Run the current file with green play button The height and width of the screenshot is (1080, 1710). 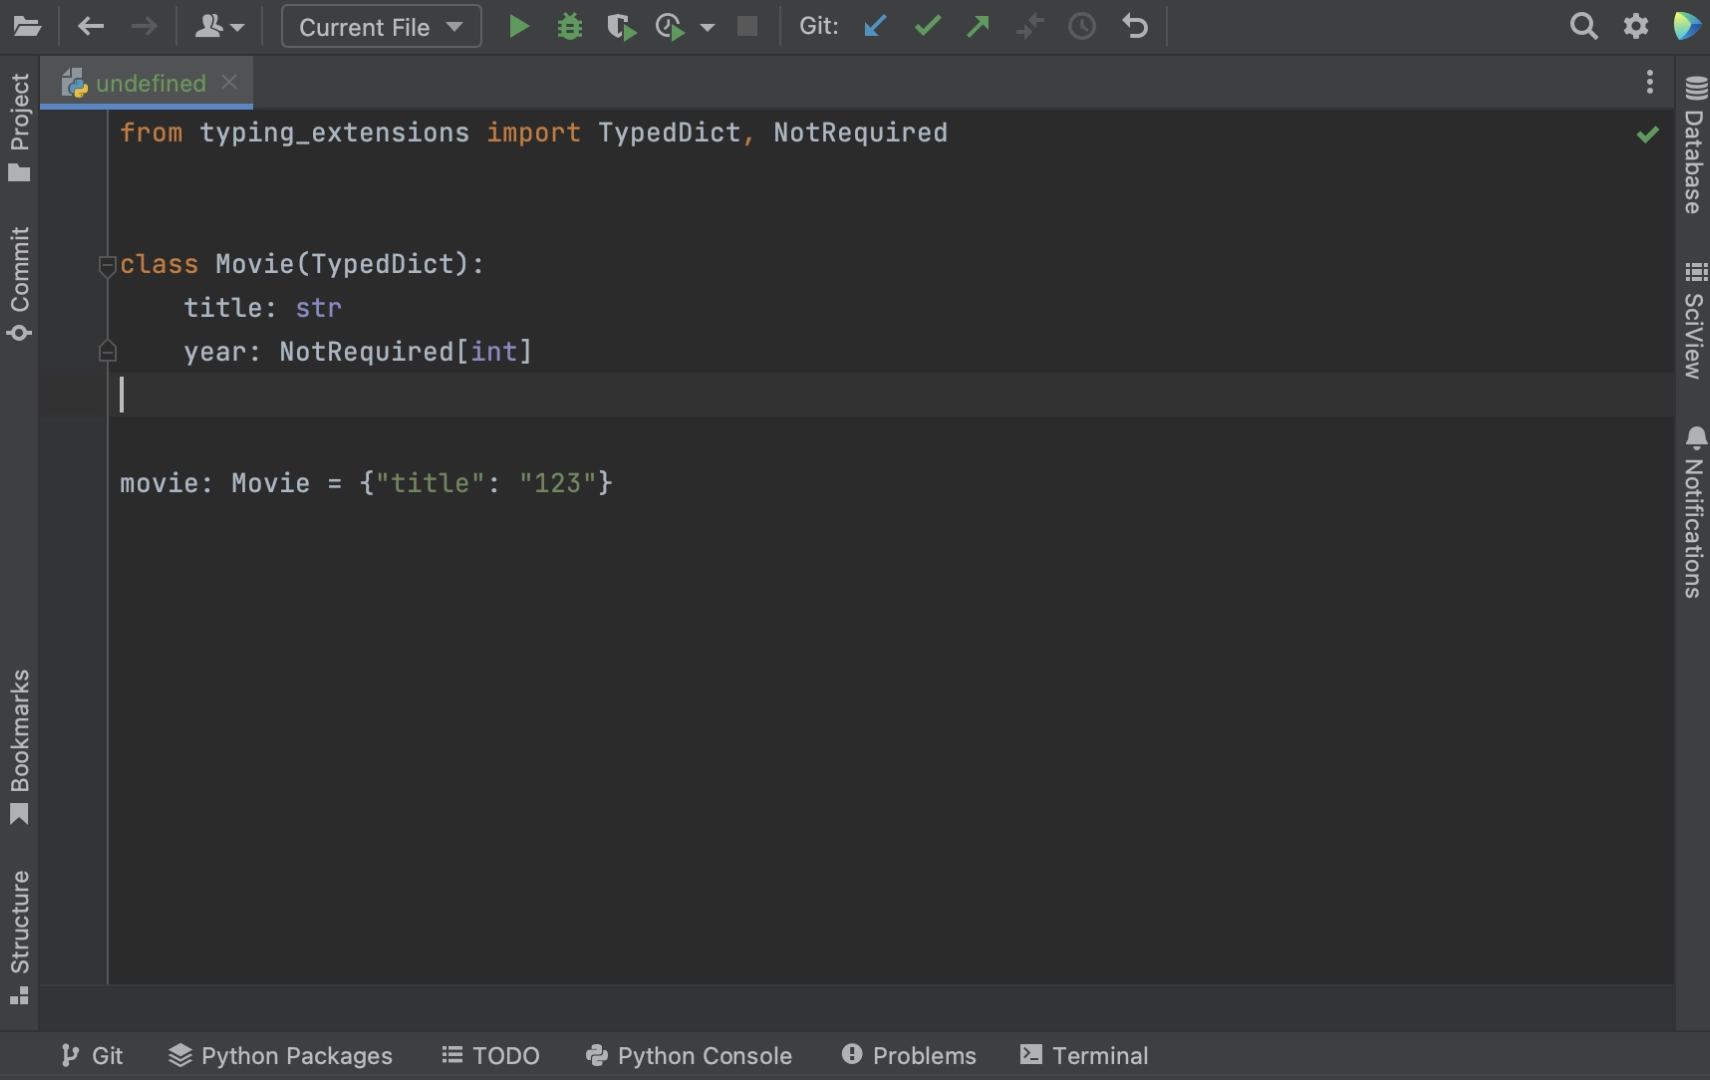(x=518, y=26)
